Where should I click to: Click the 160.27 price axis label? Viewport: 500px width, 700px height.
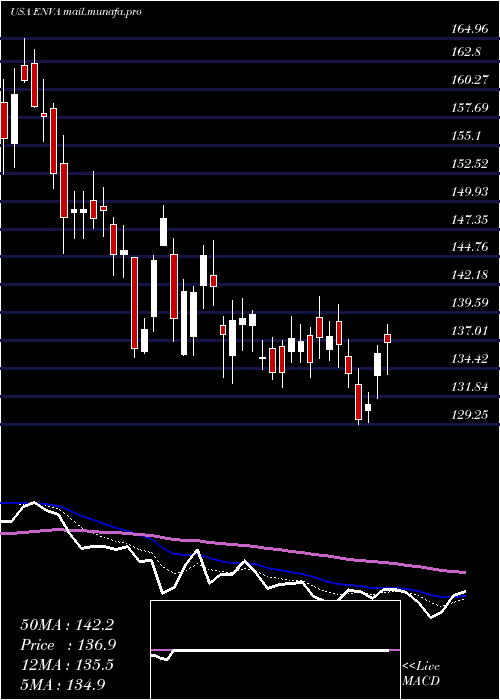[x=469, y=80]
